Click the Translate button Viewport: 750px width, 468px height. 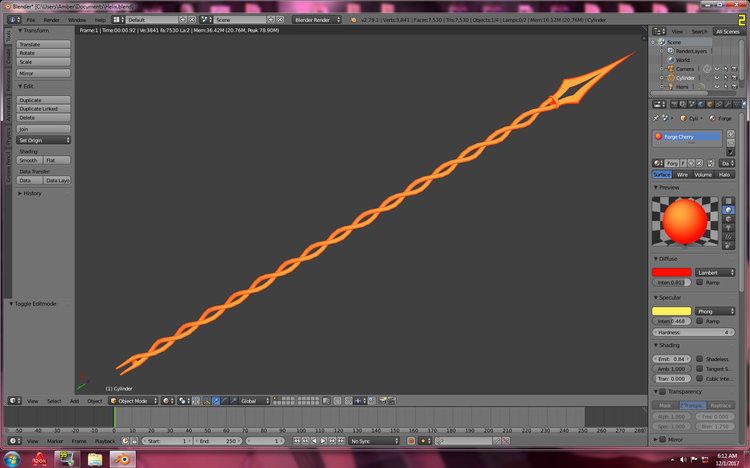(x=44, y=44)
